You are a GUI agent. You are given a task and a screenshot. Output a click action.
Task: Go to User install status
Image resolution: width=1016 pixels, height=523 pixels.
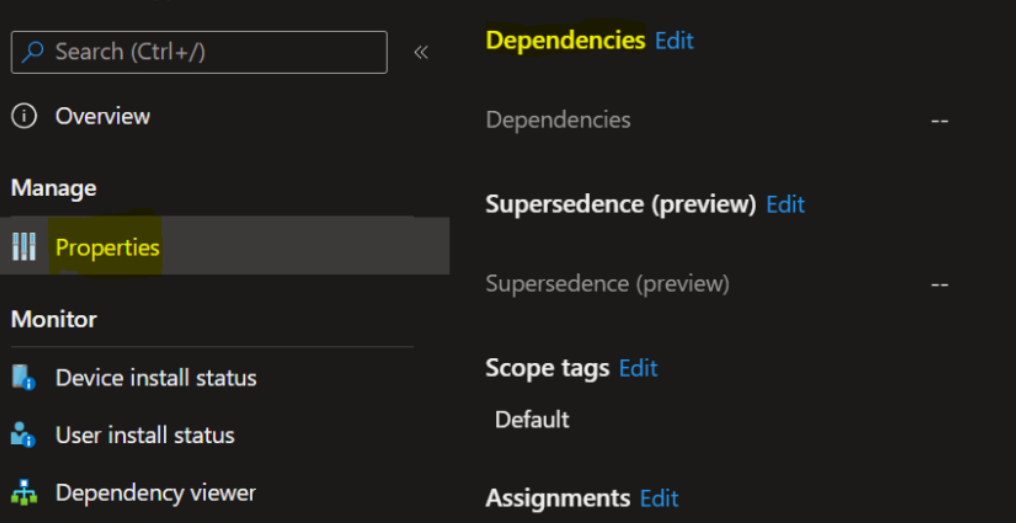click(x=145, y=435)
